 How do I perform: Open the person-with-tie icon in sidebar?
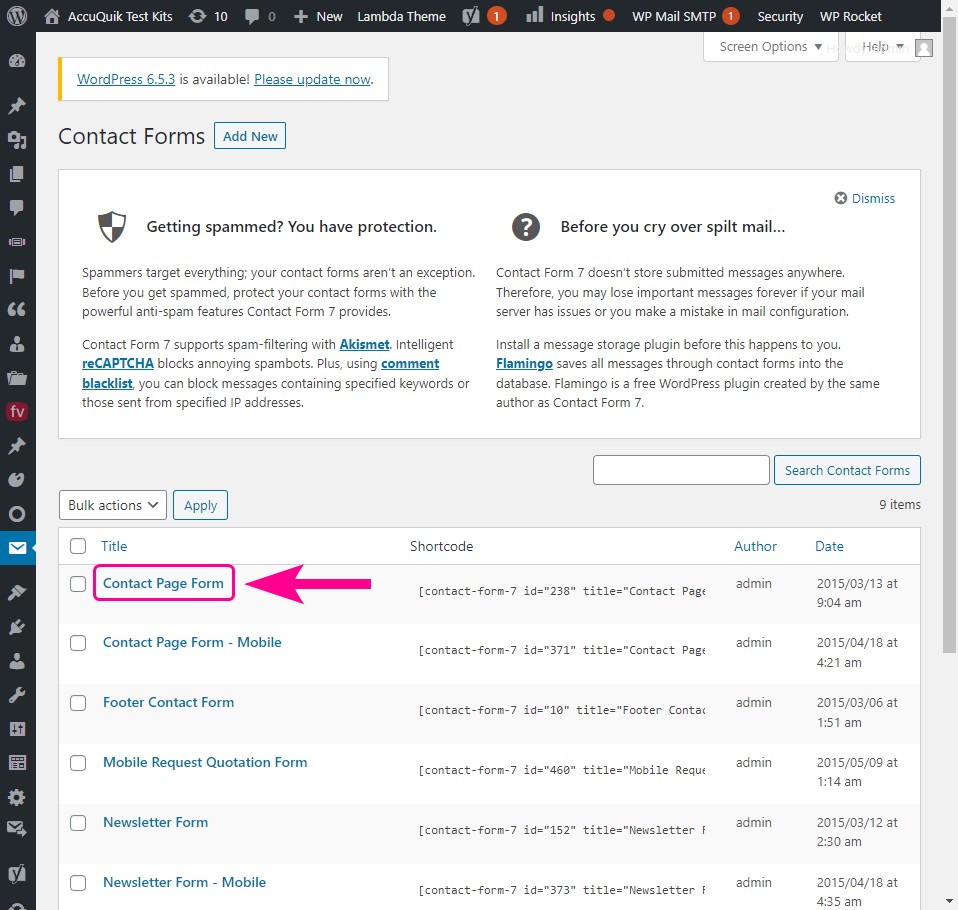click(17, 344)
